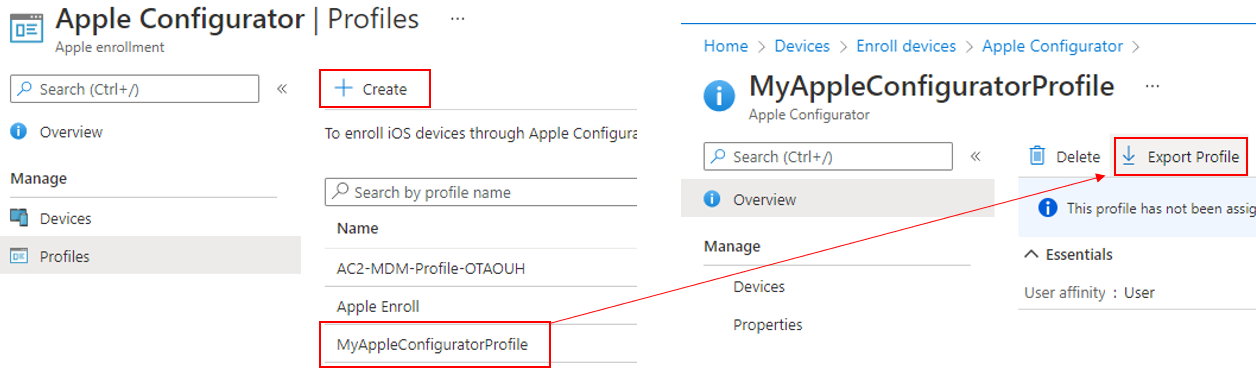
Task: Open ellipsis menu beside MyAppleConfiguratorProfile title
Action: point(1152,86)
